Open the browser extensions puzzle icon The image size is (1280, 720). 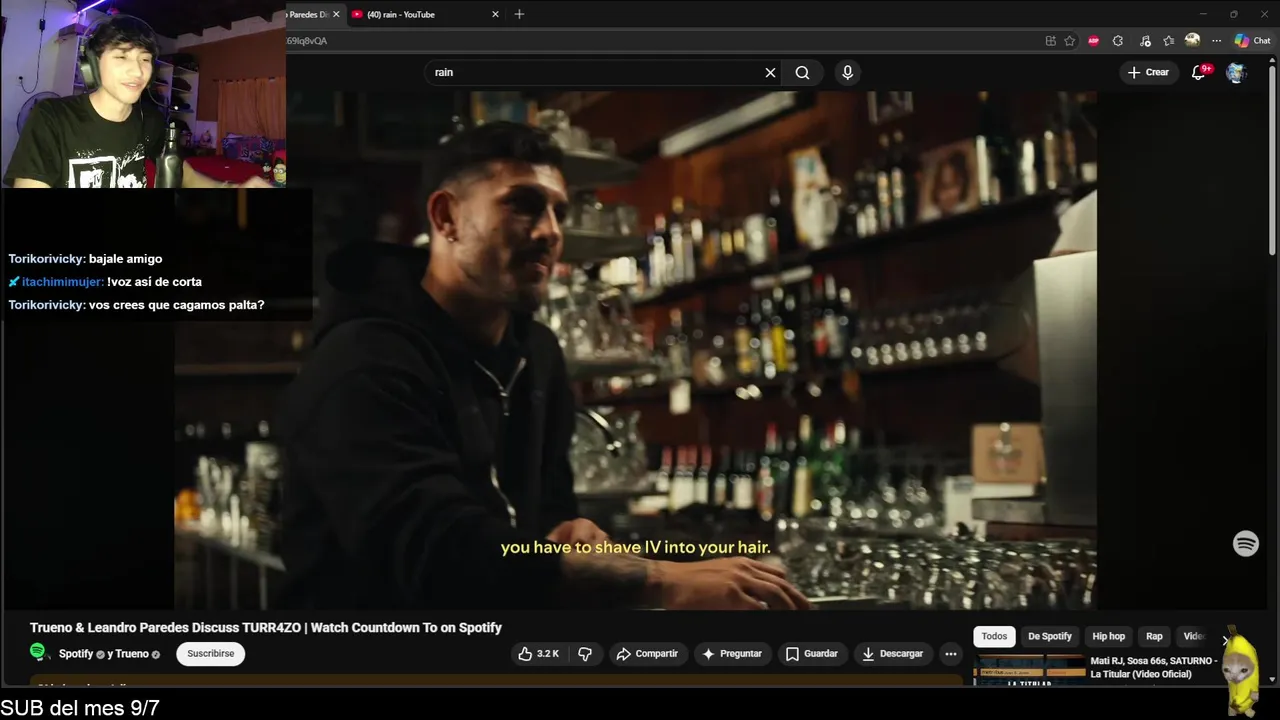[x=1118, y=41]
